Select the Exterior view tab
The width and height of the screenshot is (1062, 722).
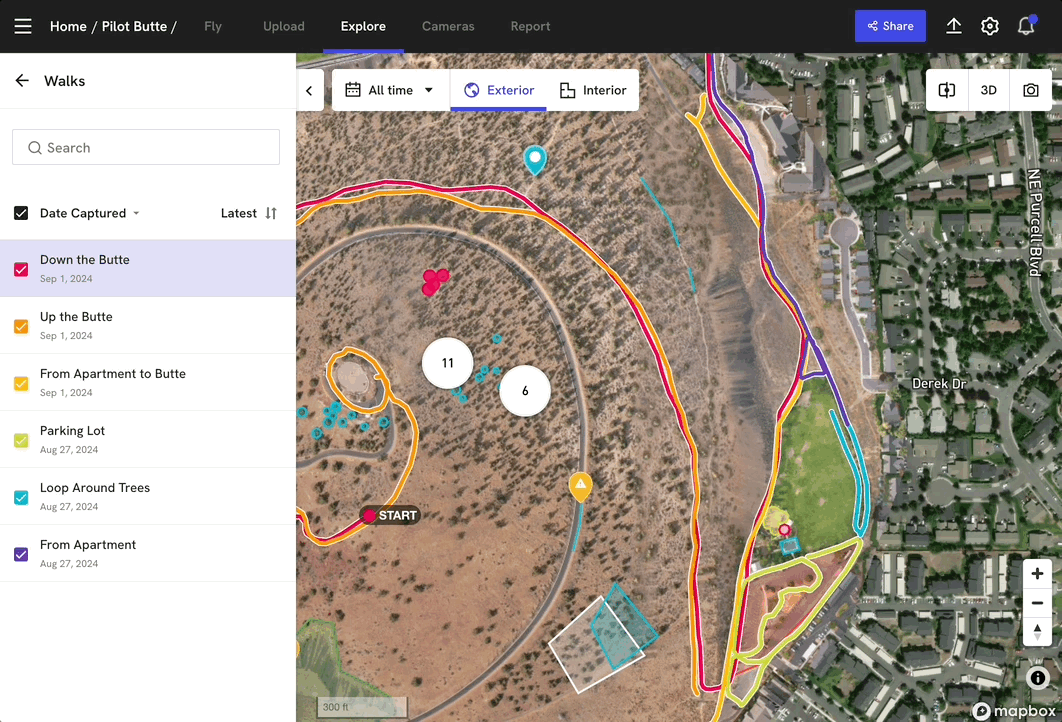coord(498,90)
